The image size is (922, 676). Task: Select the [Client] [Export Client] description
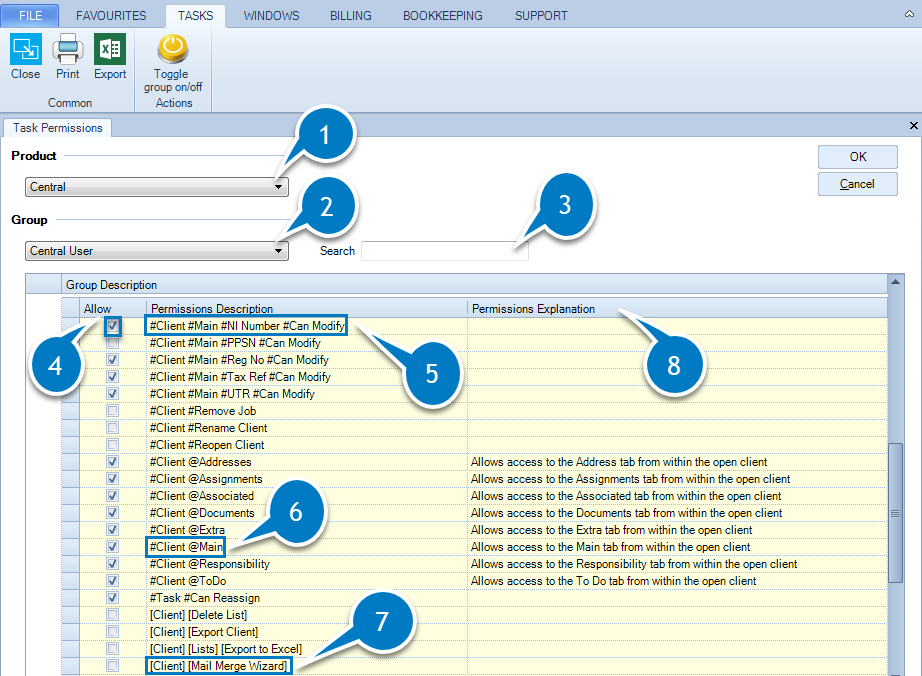tap(203, 632)
